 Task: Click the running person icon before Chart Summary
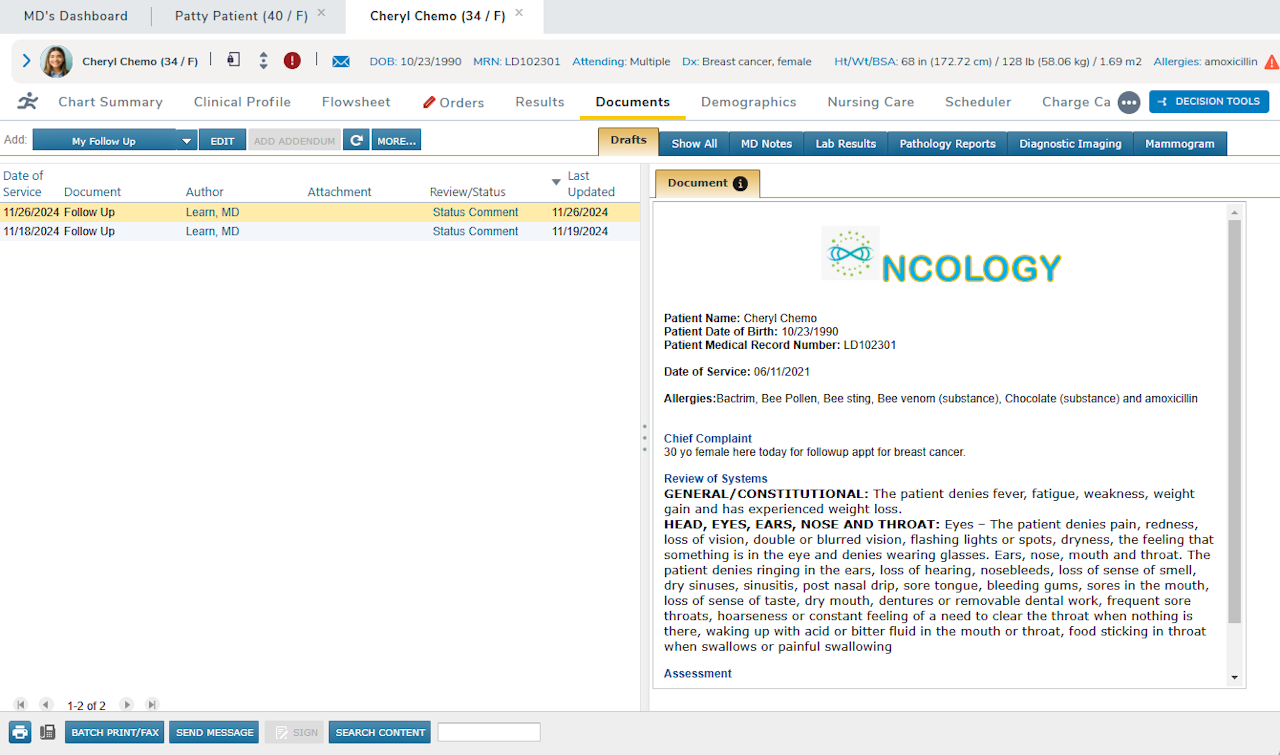tap(27, 101)
